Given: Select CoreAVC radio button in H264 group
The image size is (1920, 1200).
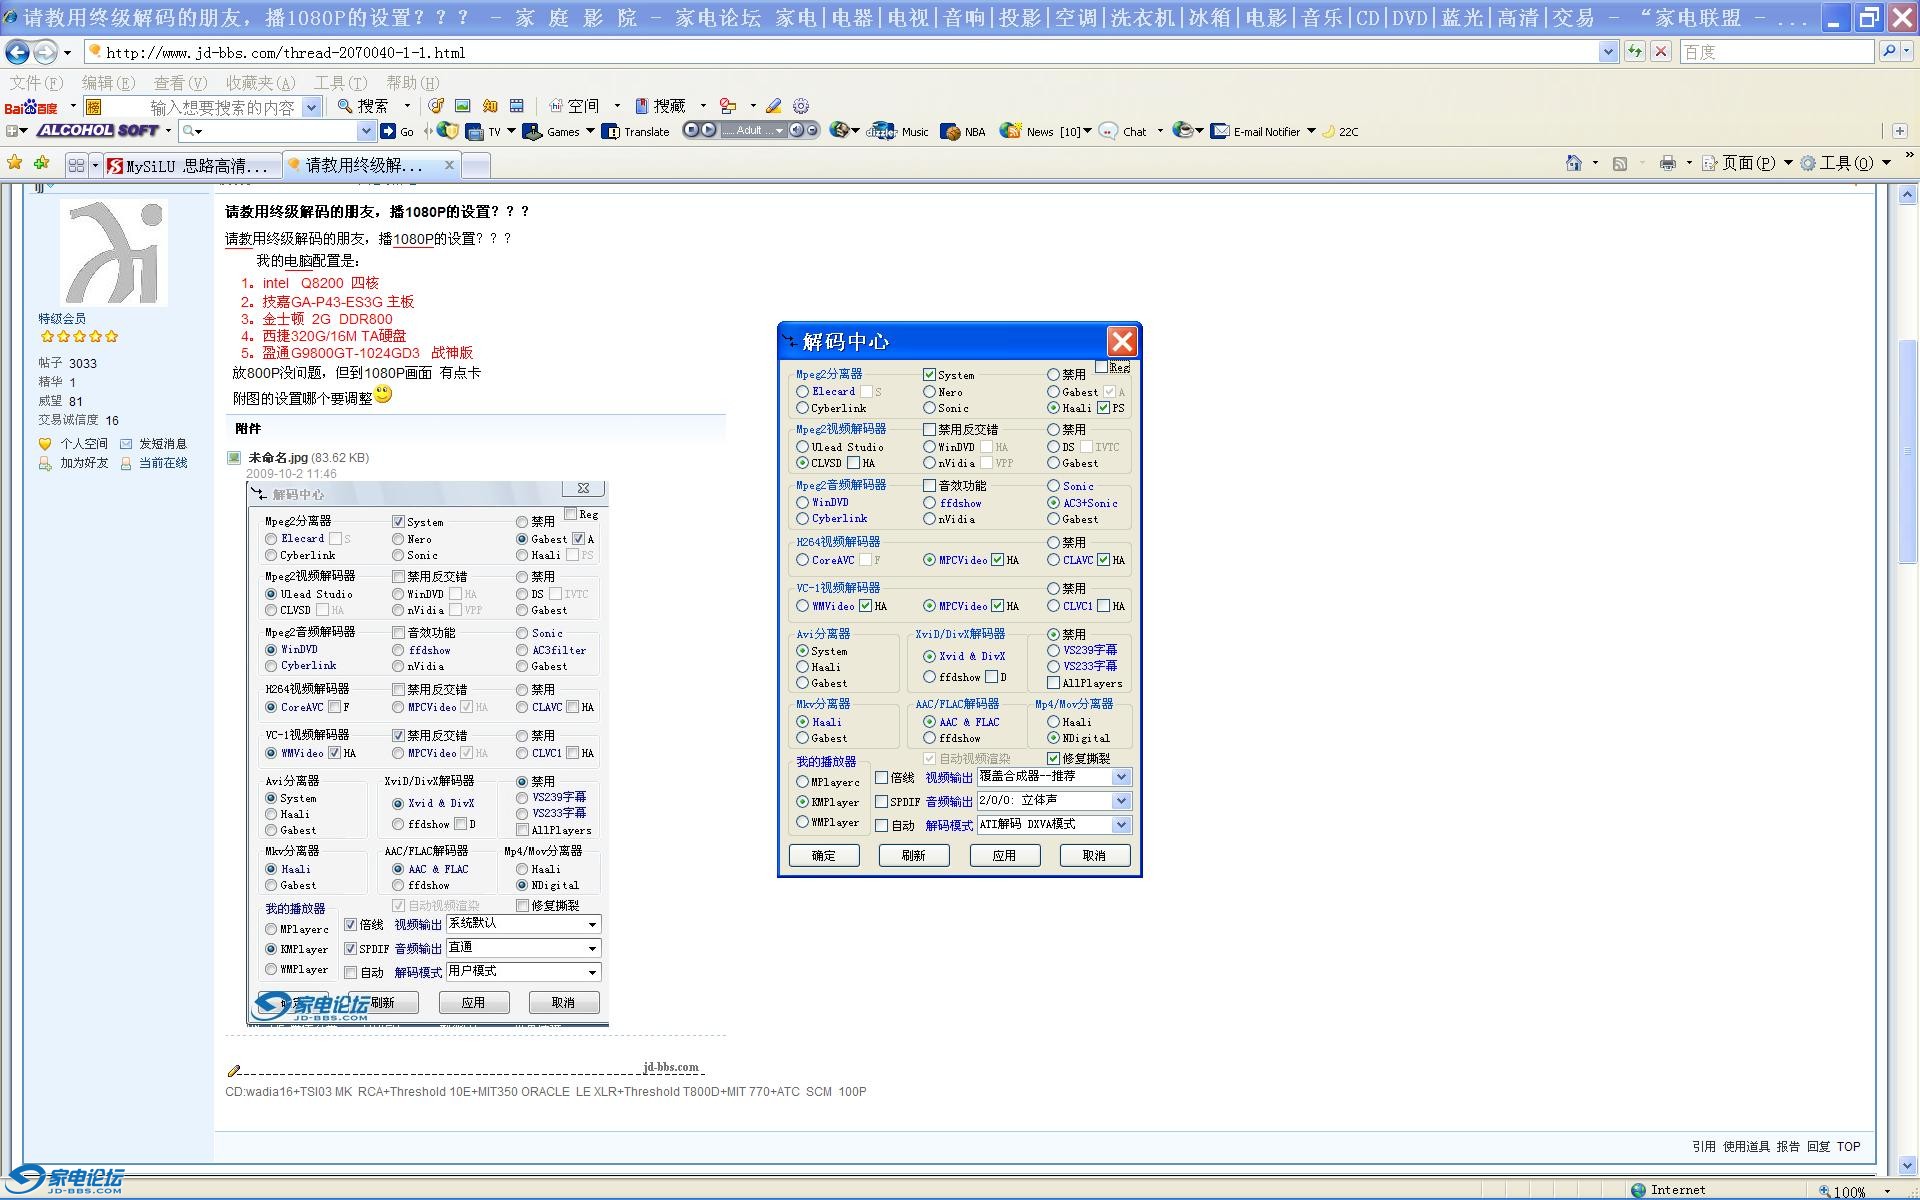Looking at the screenshot, I should point(803,560).
